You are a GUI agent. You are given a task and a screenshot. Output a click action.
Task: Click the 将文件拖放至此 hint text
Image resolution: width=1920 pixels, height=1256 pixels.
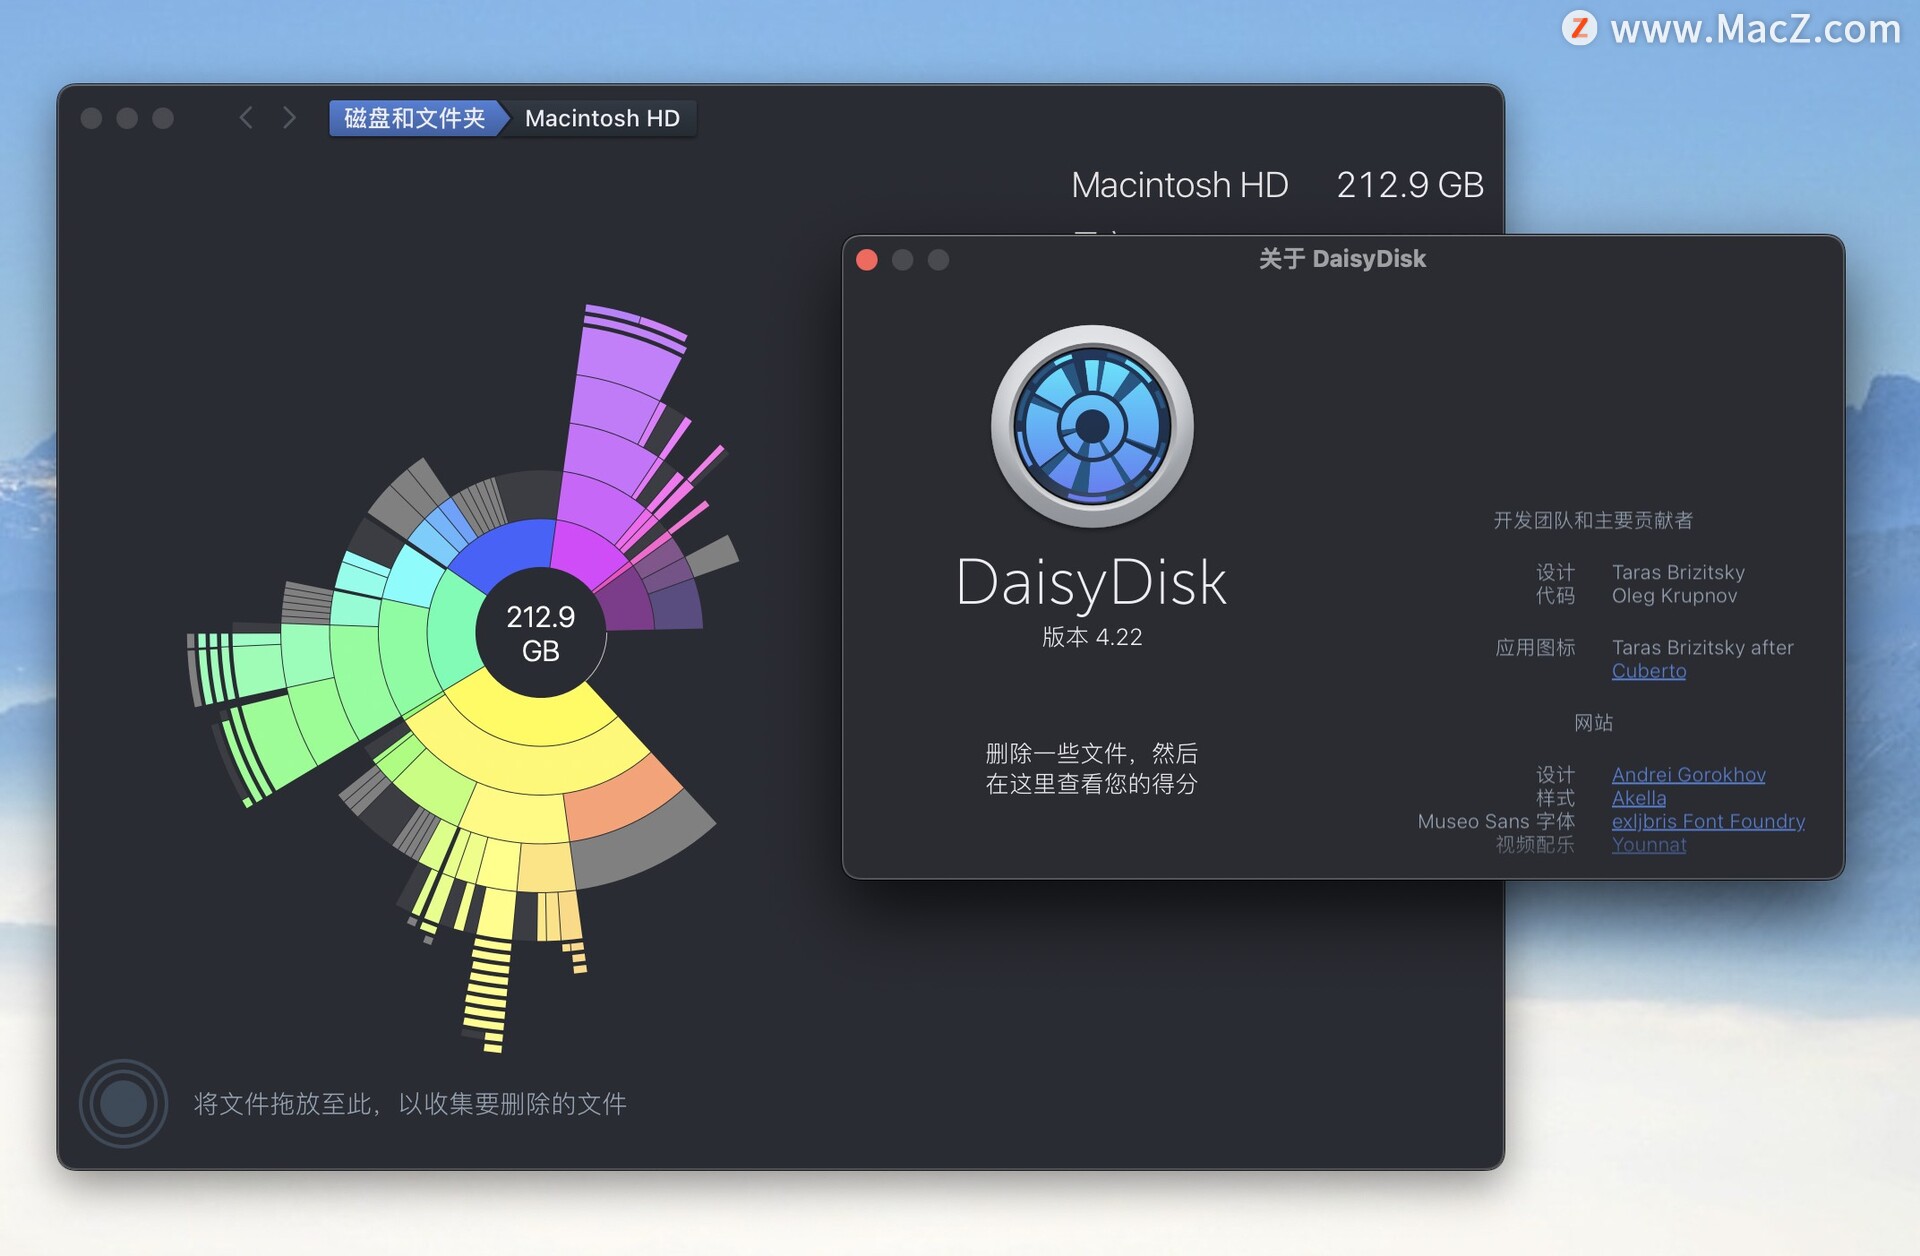[x=410, y=1103]
